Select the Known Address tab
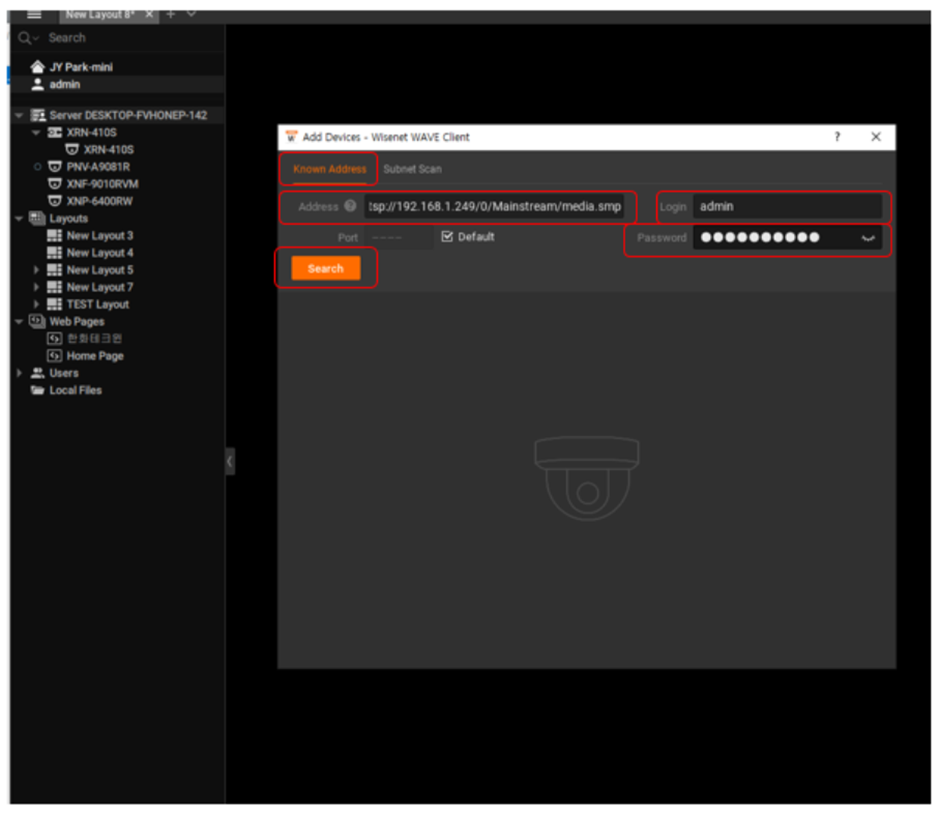Viewport: 940px width, 814px height. point(329,169)
